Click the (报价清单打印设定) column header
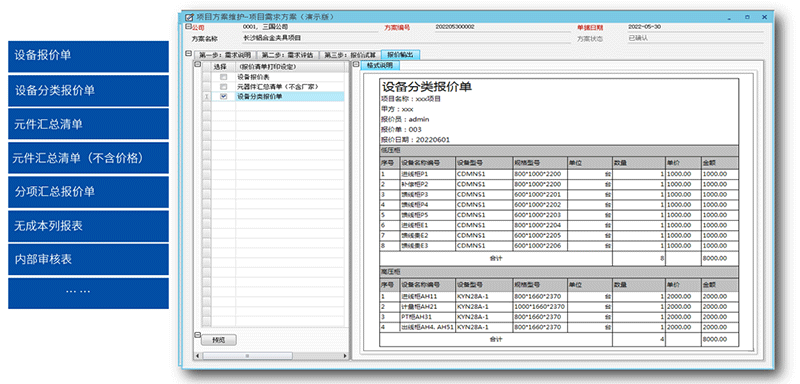Viewport: 800px width, 384px height. point(290,67)
